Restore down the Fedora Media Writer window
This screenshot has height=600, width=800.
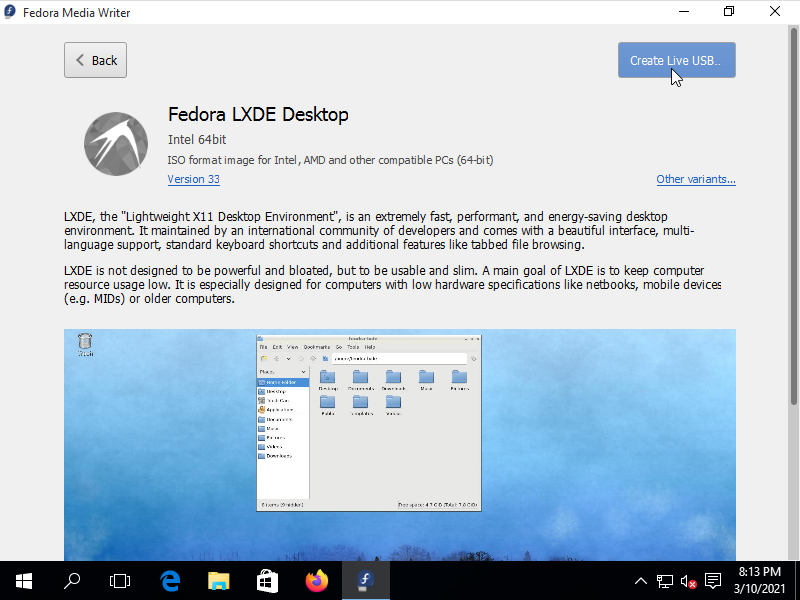[x=729, y=12]
